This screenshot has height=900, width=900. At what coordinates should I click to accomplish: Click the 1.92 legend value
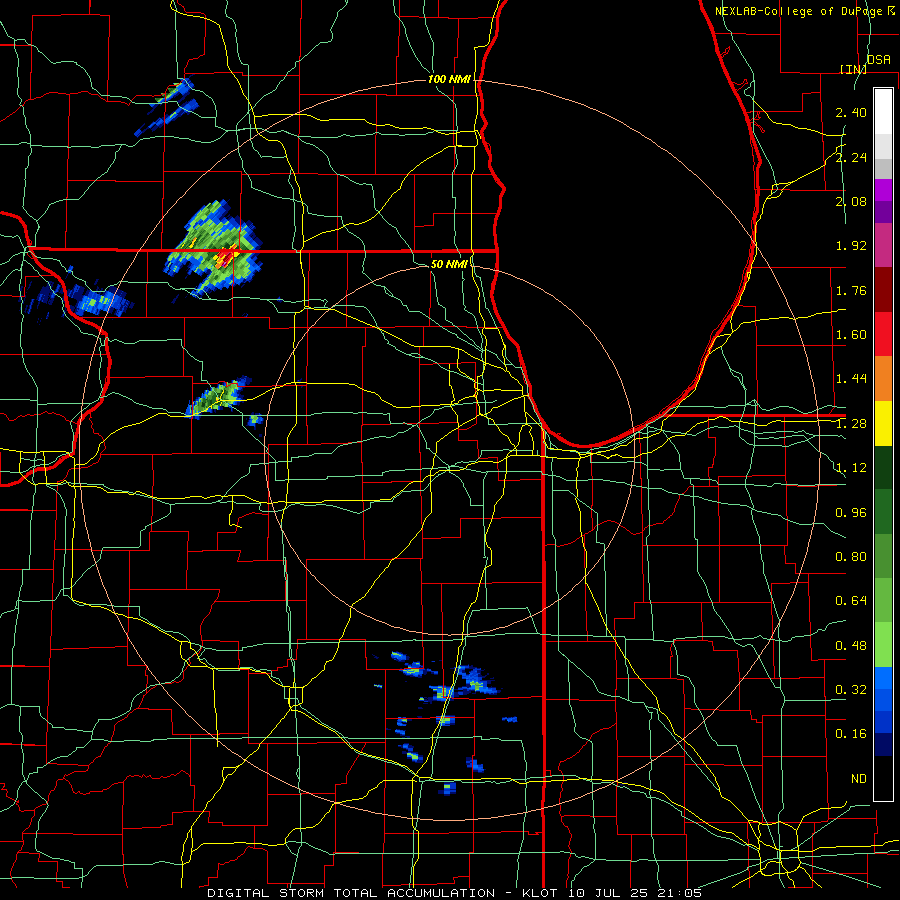[851, 246]
